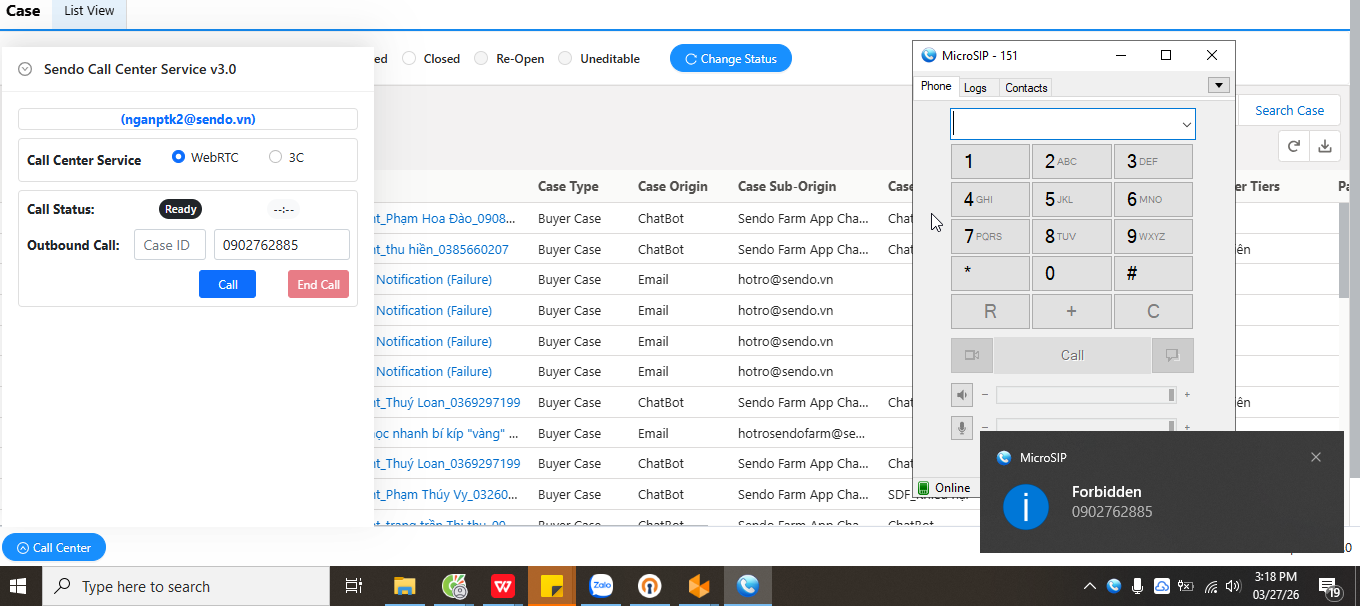1360x606 pixels.
Task: Open the Contacts tab in MicroSIP
Action: (1026, 88)
